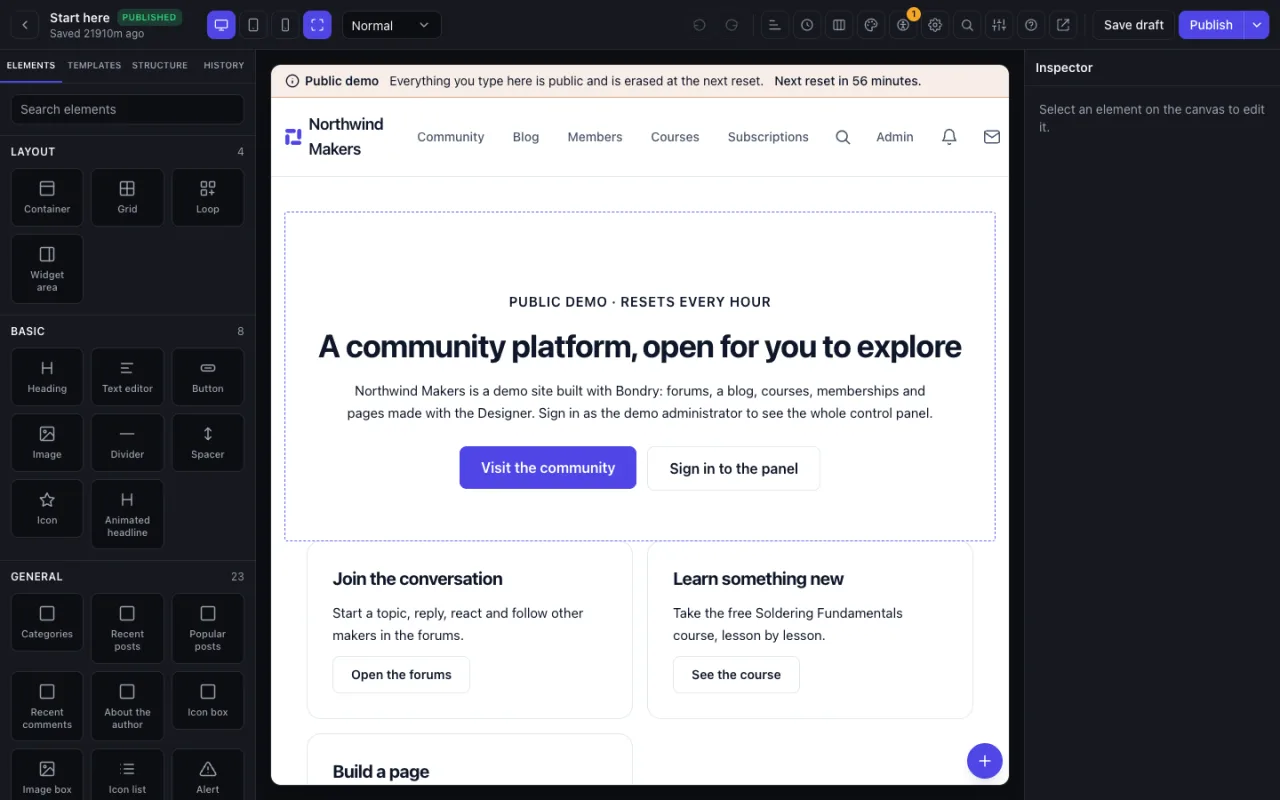Click the notification bell on the site header

point(949,137)
